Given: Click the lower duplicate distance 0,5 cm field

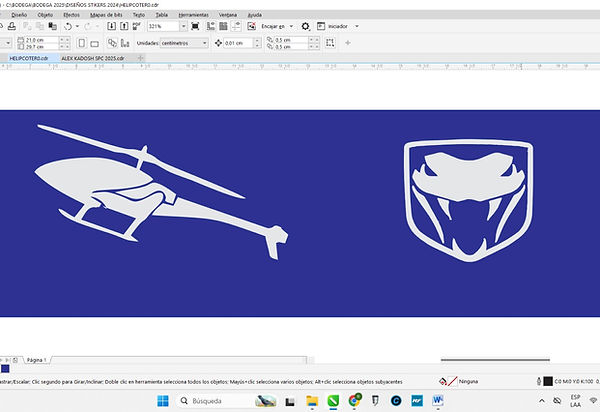Looking at the screenshot, I should coord(291,46).
